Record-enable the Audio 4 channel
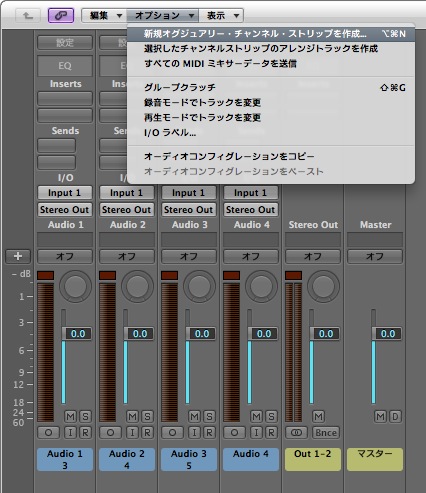This screenshot has height=493, width=426. (271, 433)
